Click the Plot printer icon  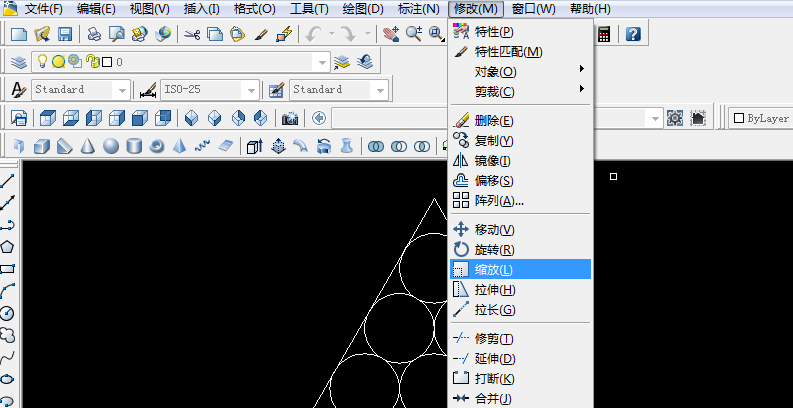tap(95, 34)
